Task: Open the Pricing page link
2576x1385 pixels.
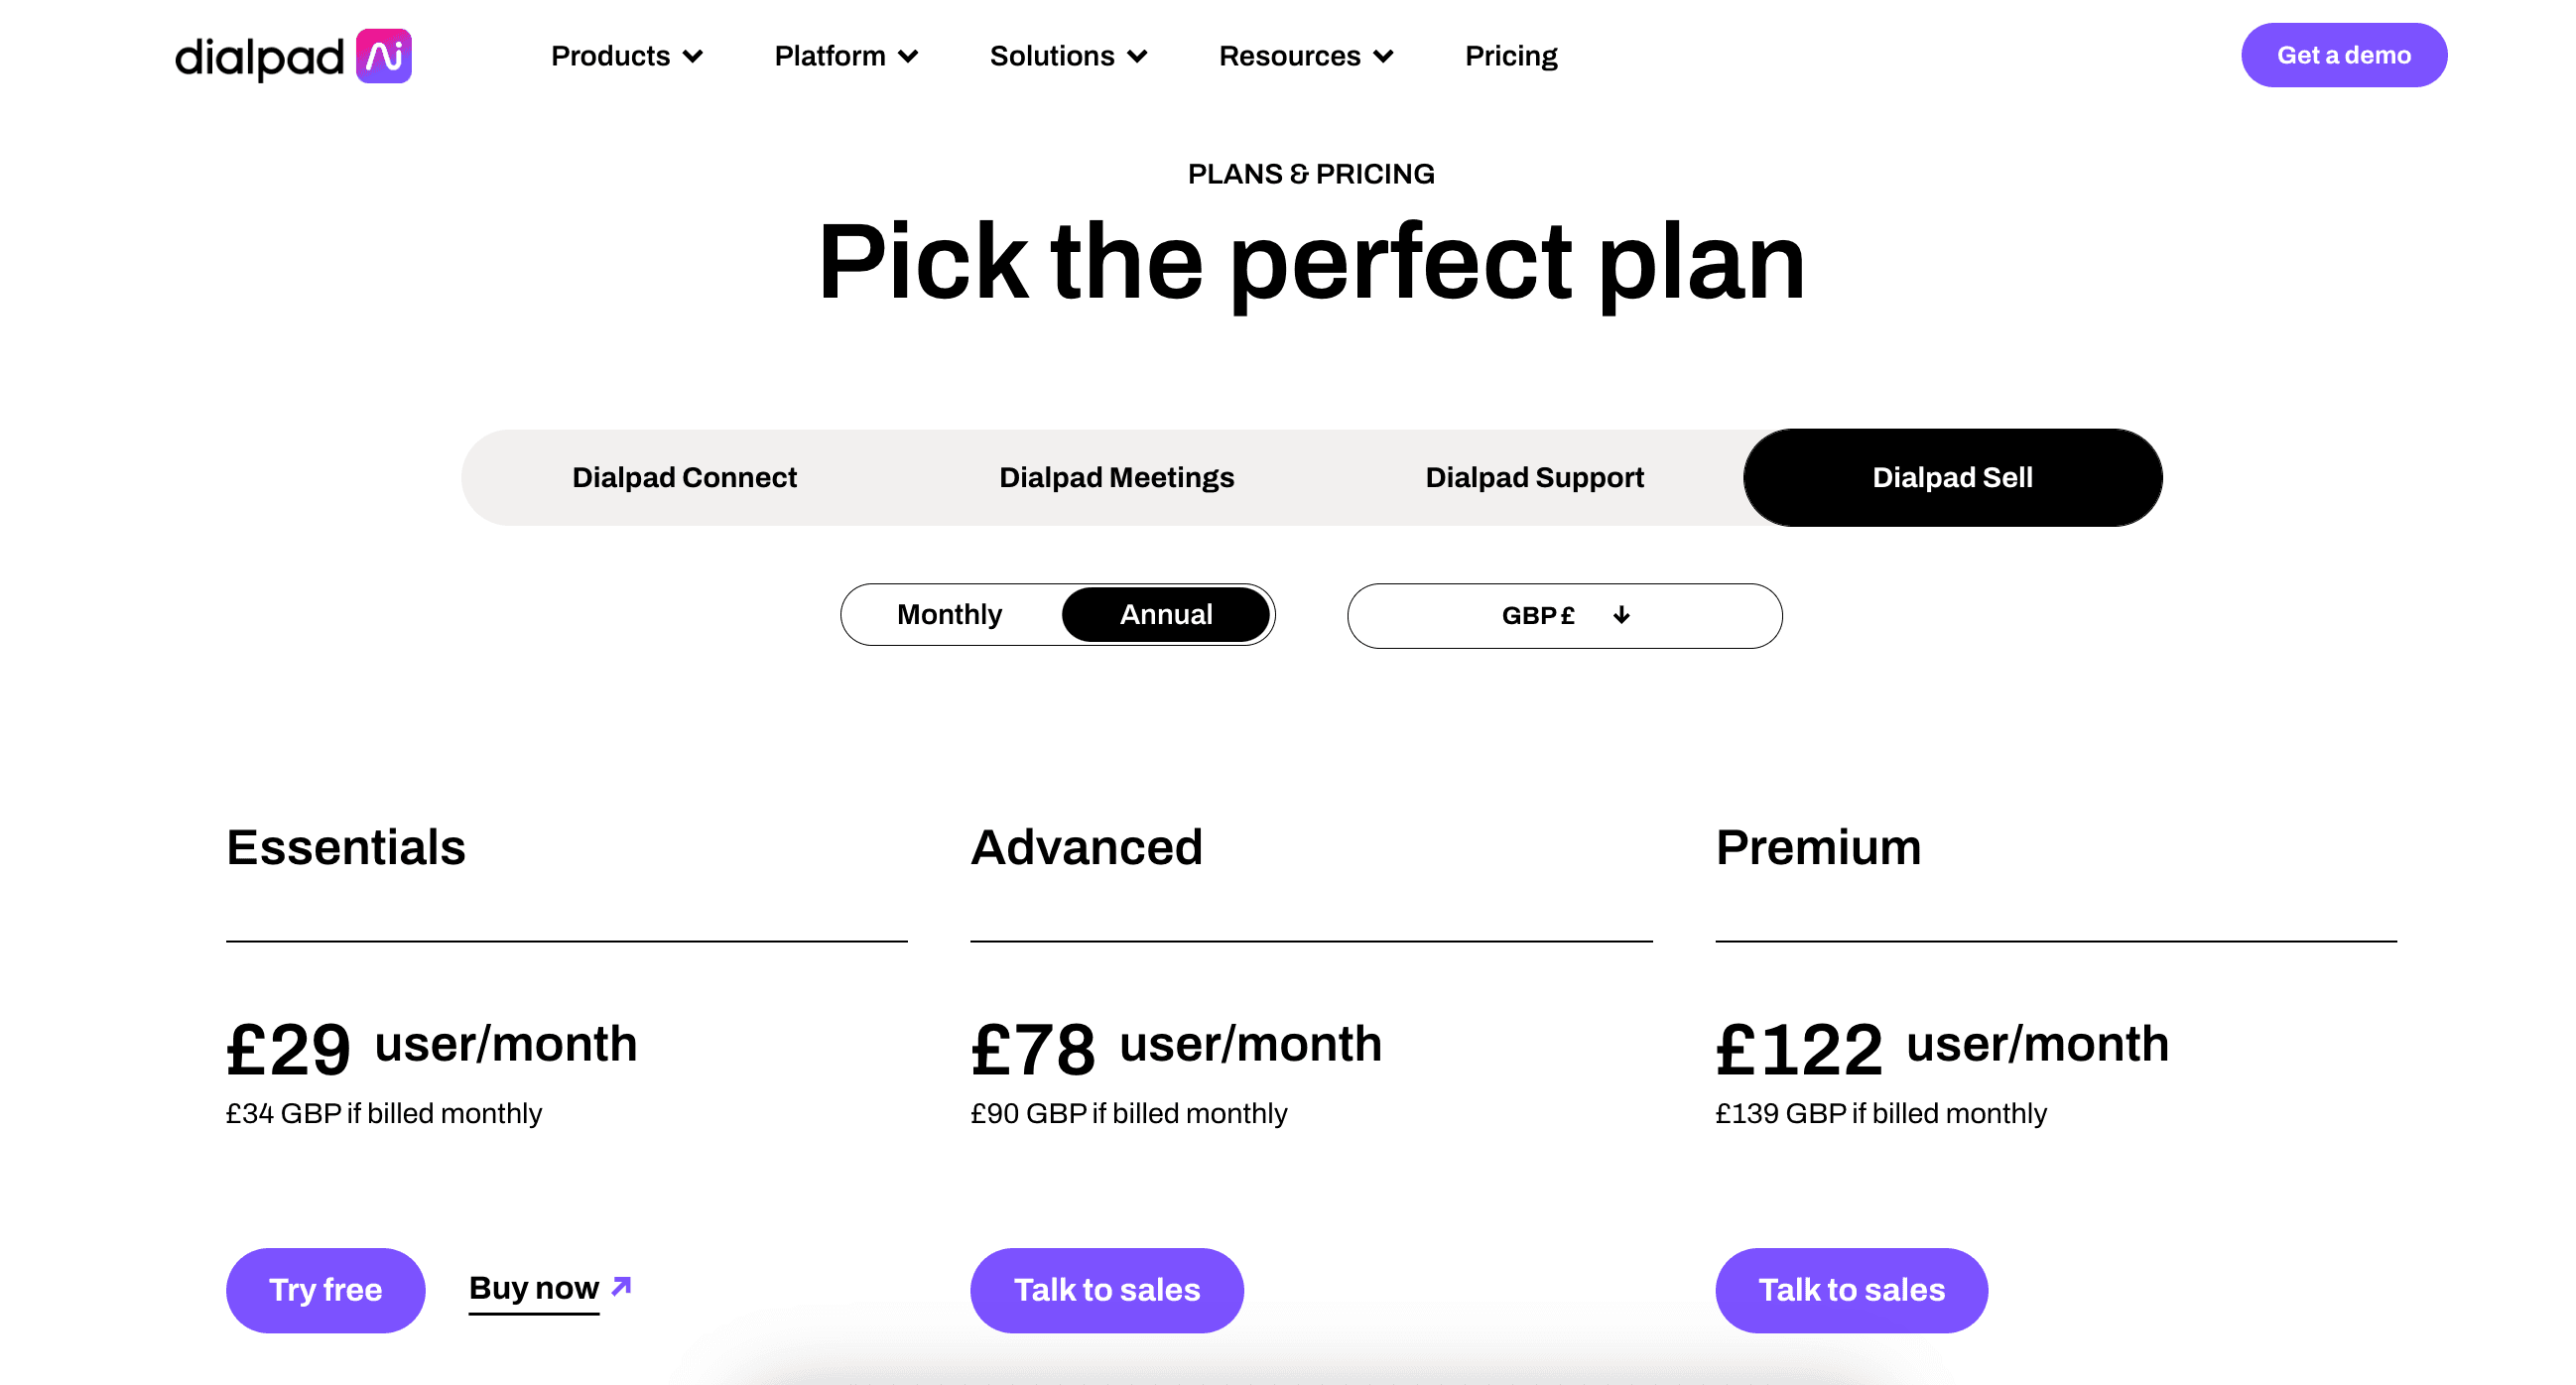Action: (1510, 56)
